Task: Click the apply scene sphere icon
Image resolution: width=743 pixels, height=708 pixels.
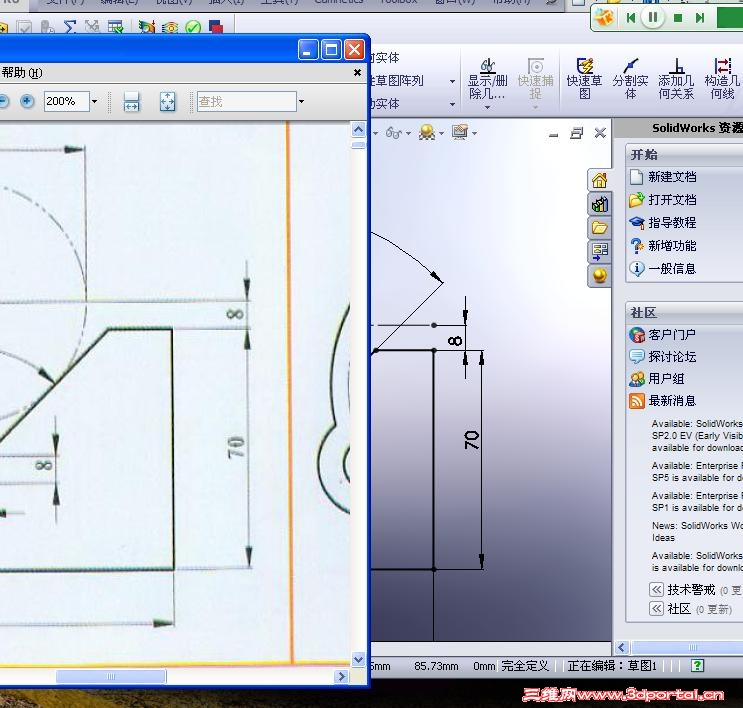Action: (x=426, y=132)
